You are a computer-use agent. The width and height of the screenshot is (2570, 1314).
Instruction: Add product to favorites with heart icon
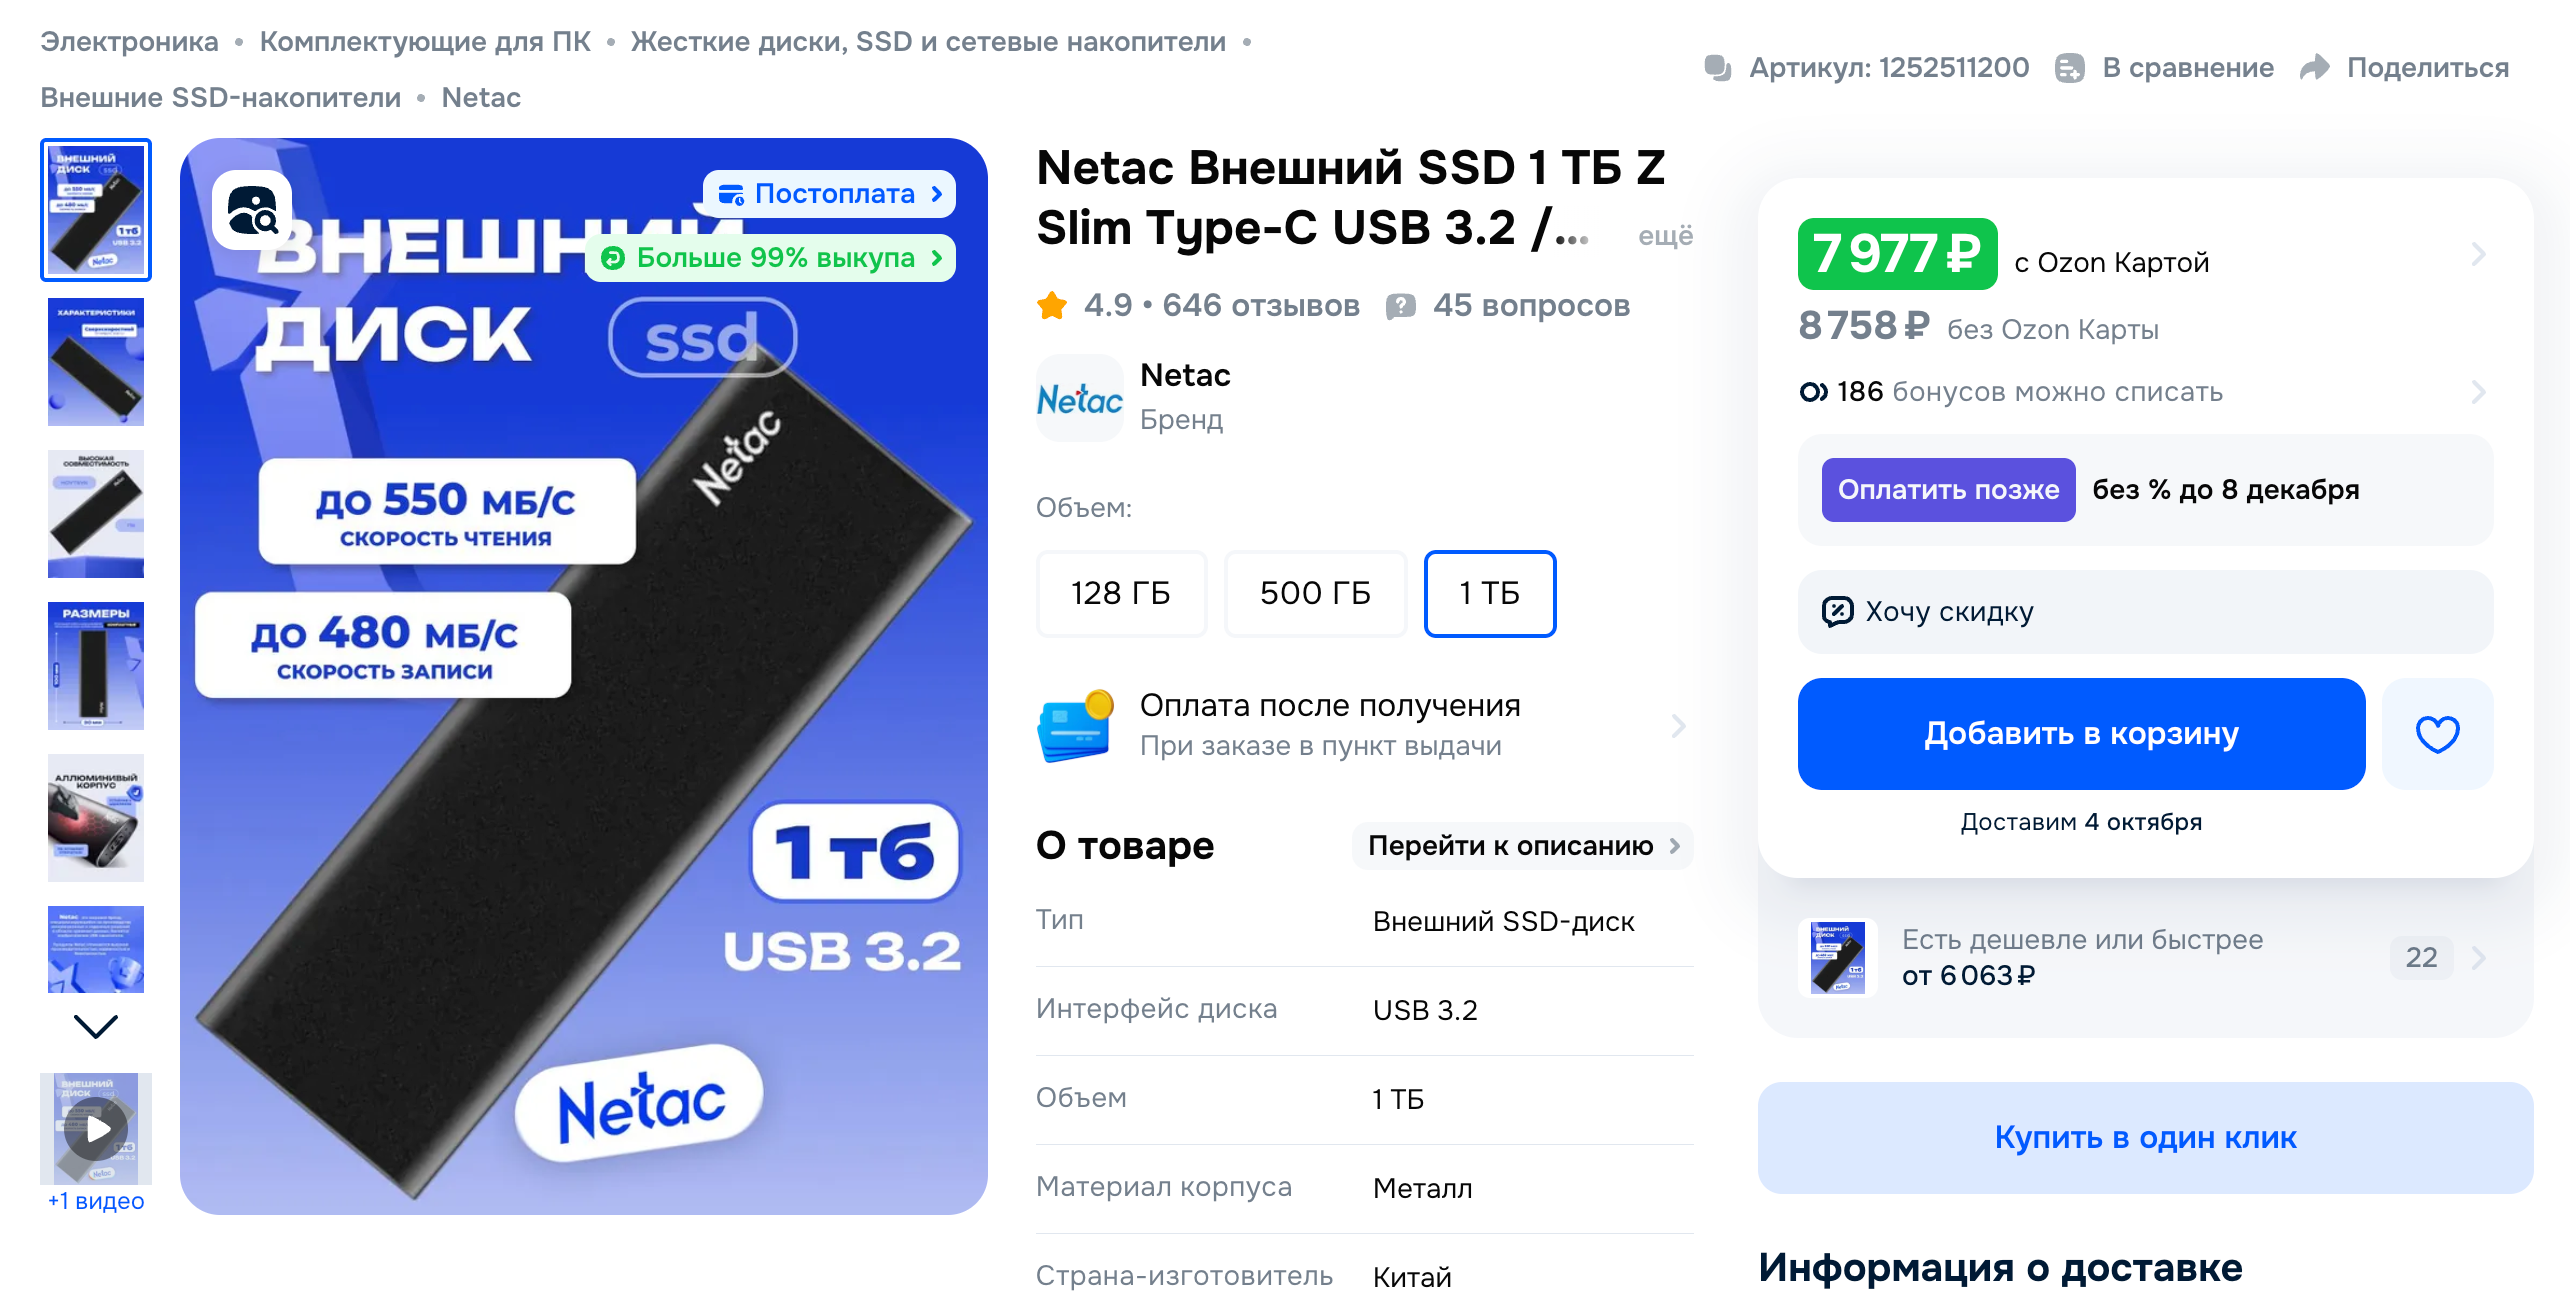point(2437,734)
